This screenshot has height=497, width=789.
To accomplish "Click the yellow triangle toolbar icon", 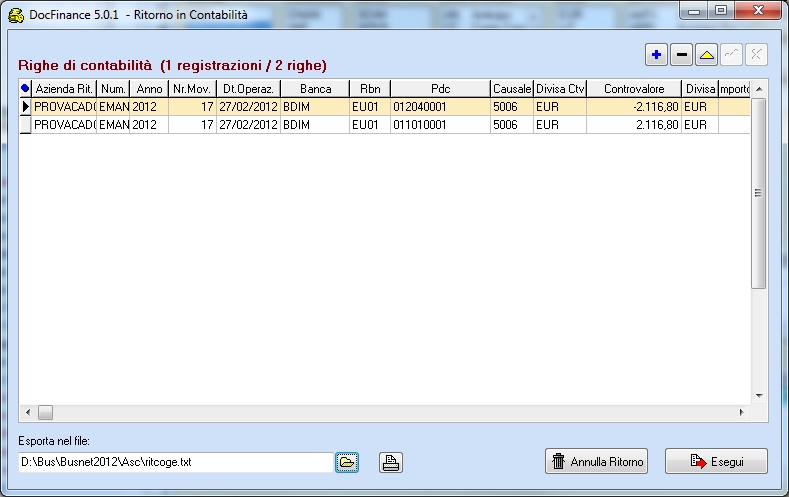I will 706,55.
